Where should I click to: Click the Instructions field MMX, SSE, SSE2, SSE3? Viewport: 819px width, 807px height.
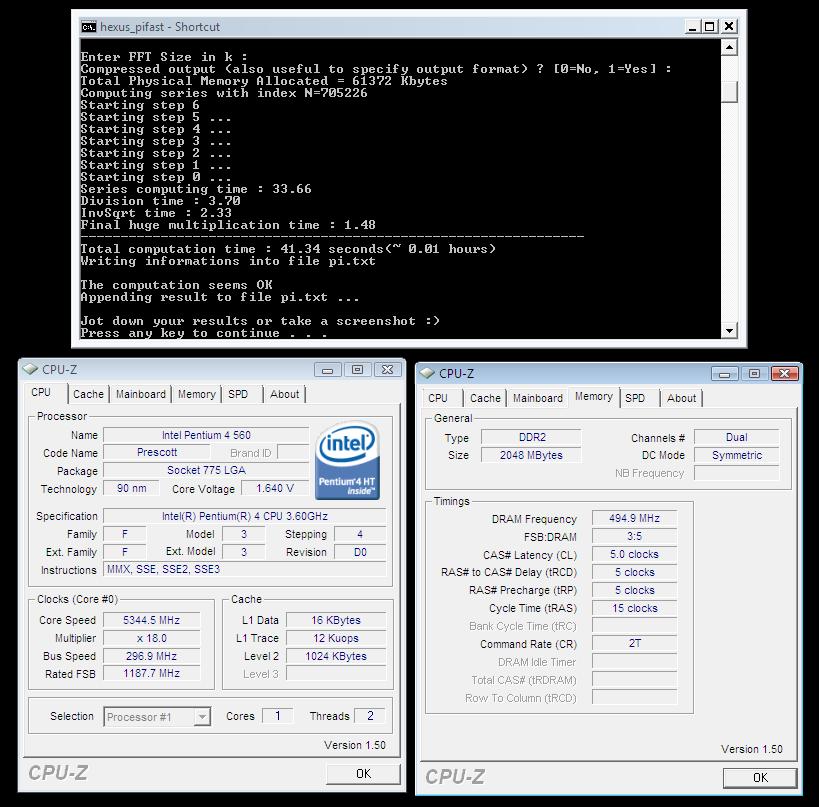click(244, 569)
